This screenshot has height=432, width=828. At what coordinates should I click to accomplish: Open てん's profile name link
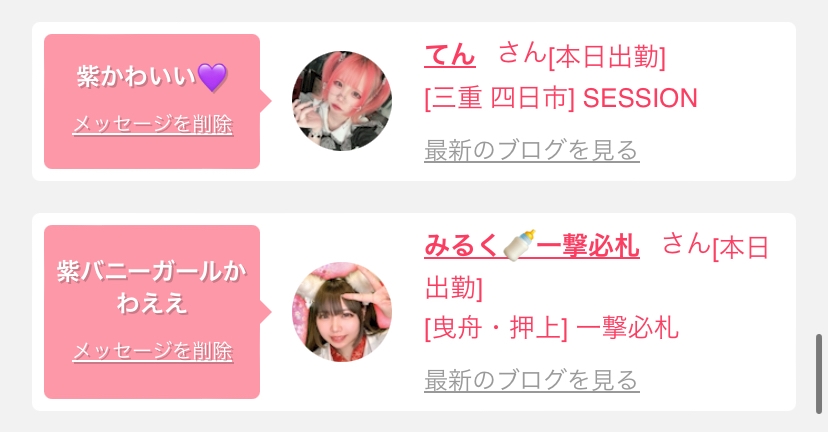(449, 55)
